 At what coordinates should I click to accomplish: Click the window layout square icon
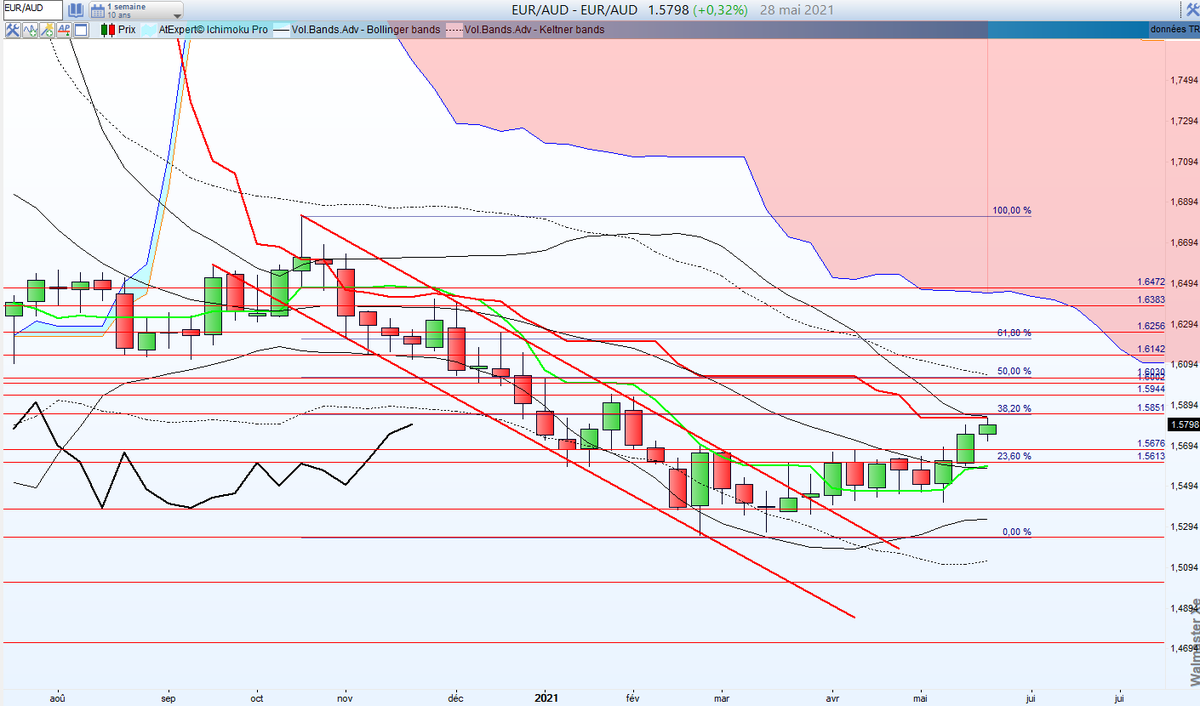(x=83, y=30)
